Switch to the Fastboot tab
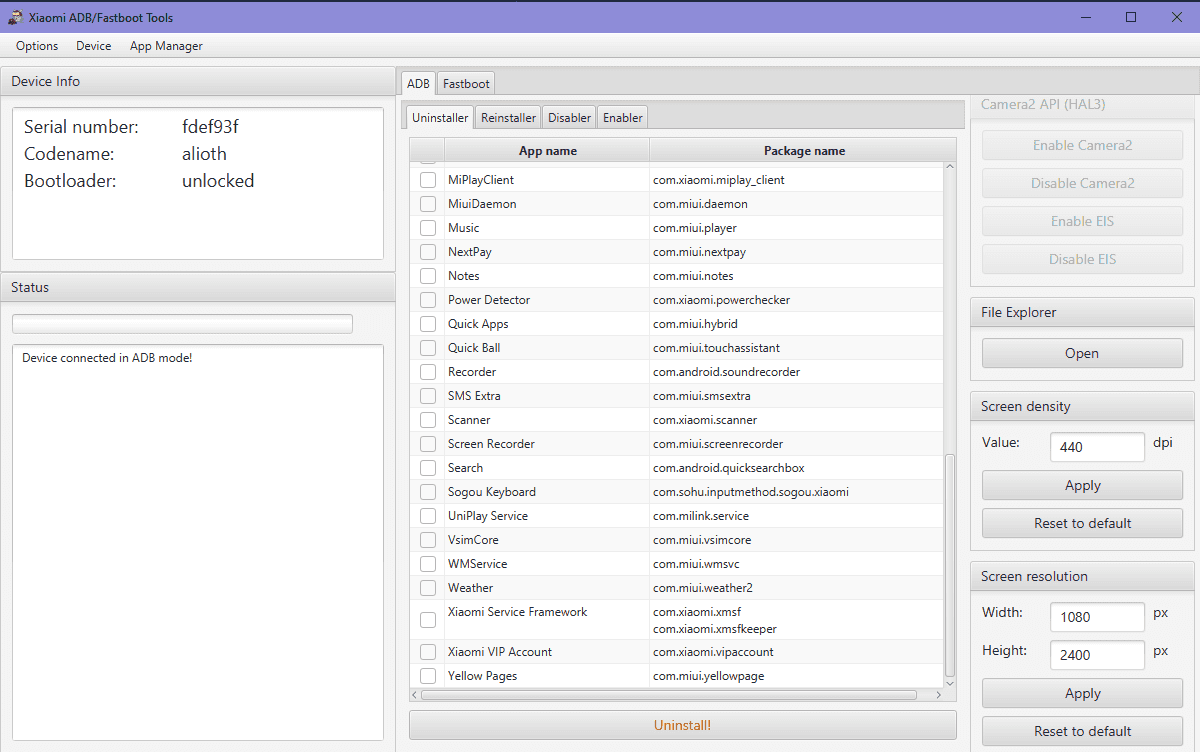Screen dimensions: 1200x752 coord(466,84)
